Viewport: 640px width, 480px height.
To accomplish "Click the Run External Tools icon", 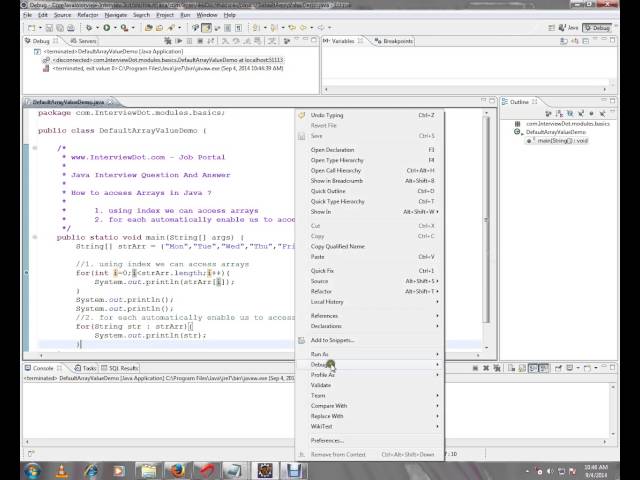I will 124,28.
